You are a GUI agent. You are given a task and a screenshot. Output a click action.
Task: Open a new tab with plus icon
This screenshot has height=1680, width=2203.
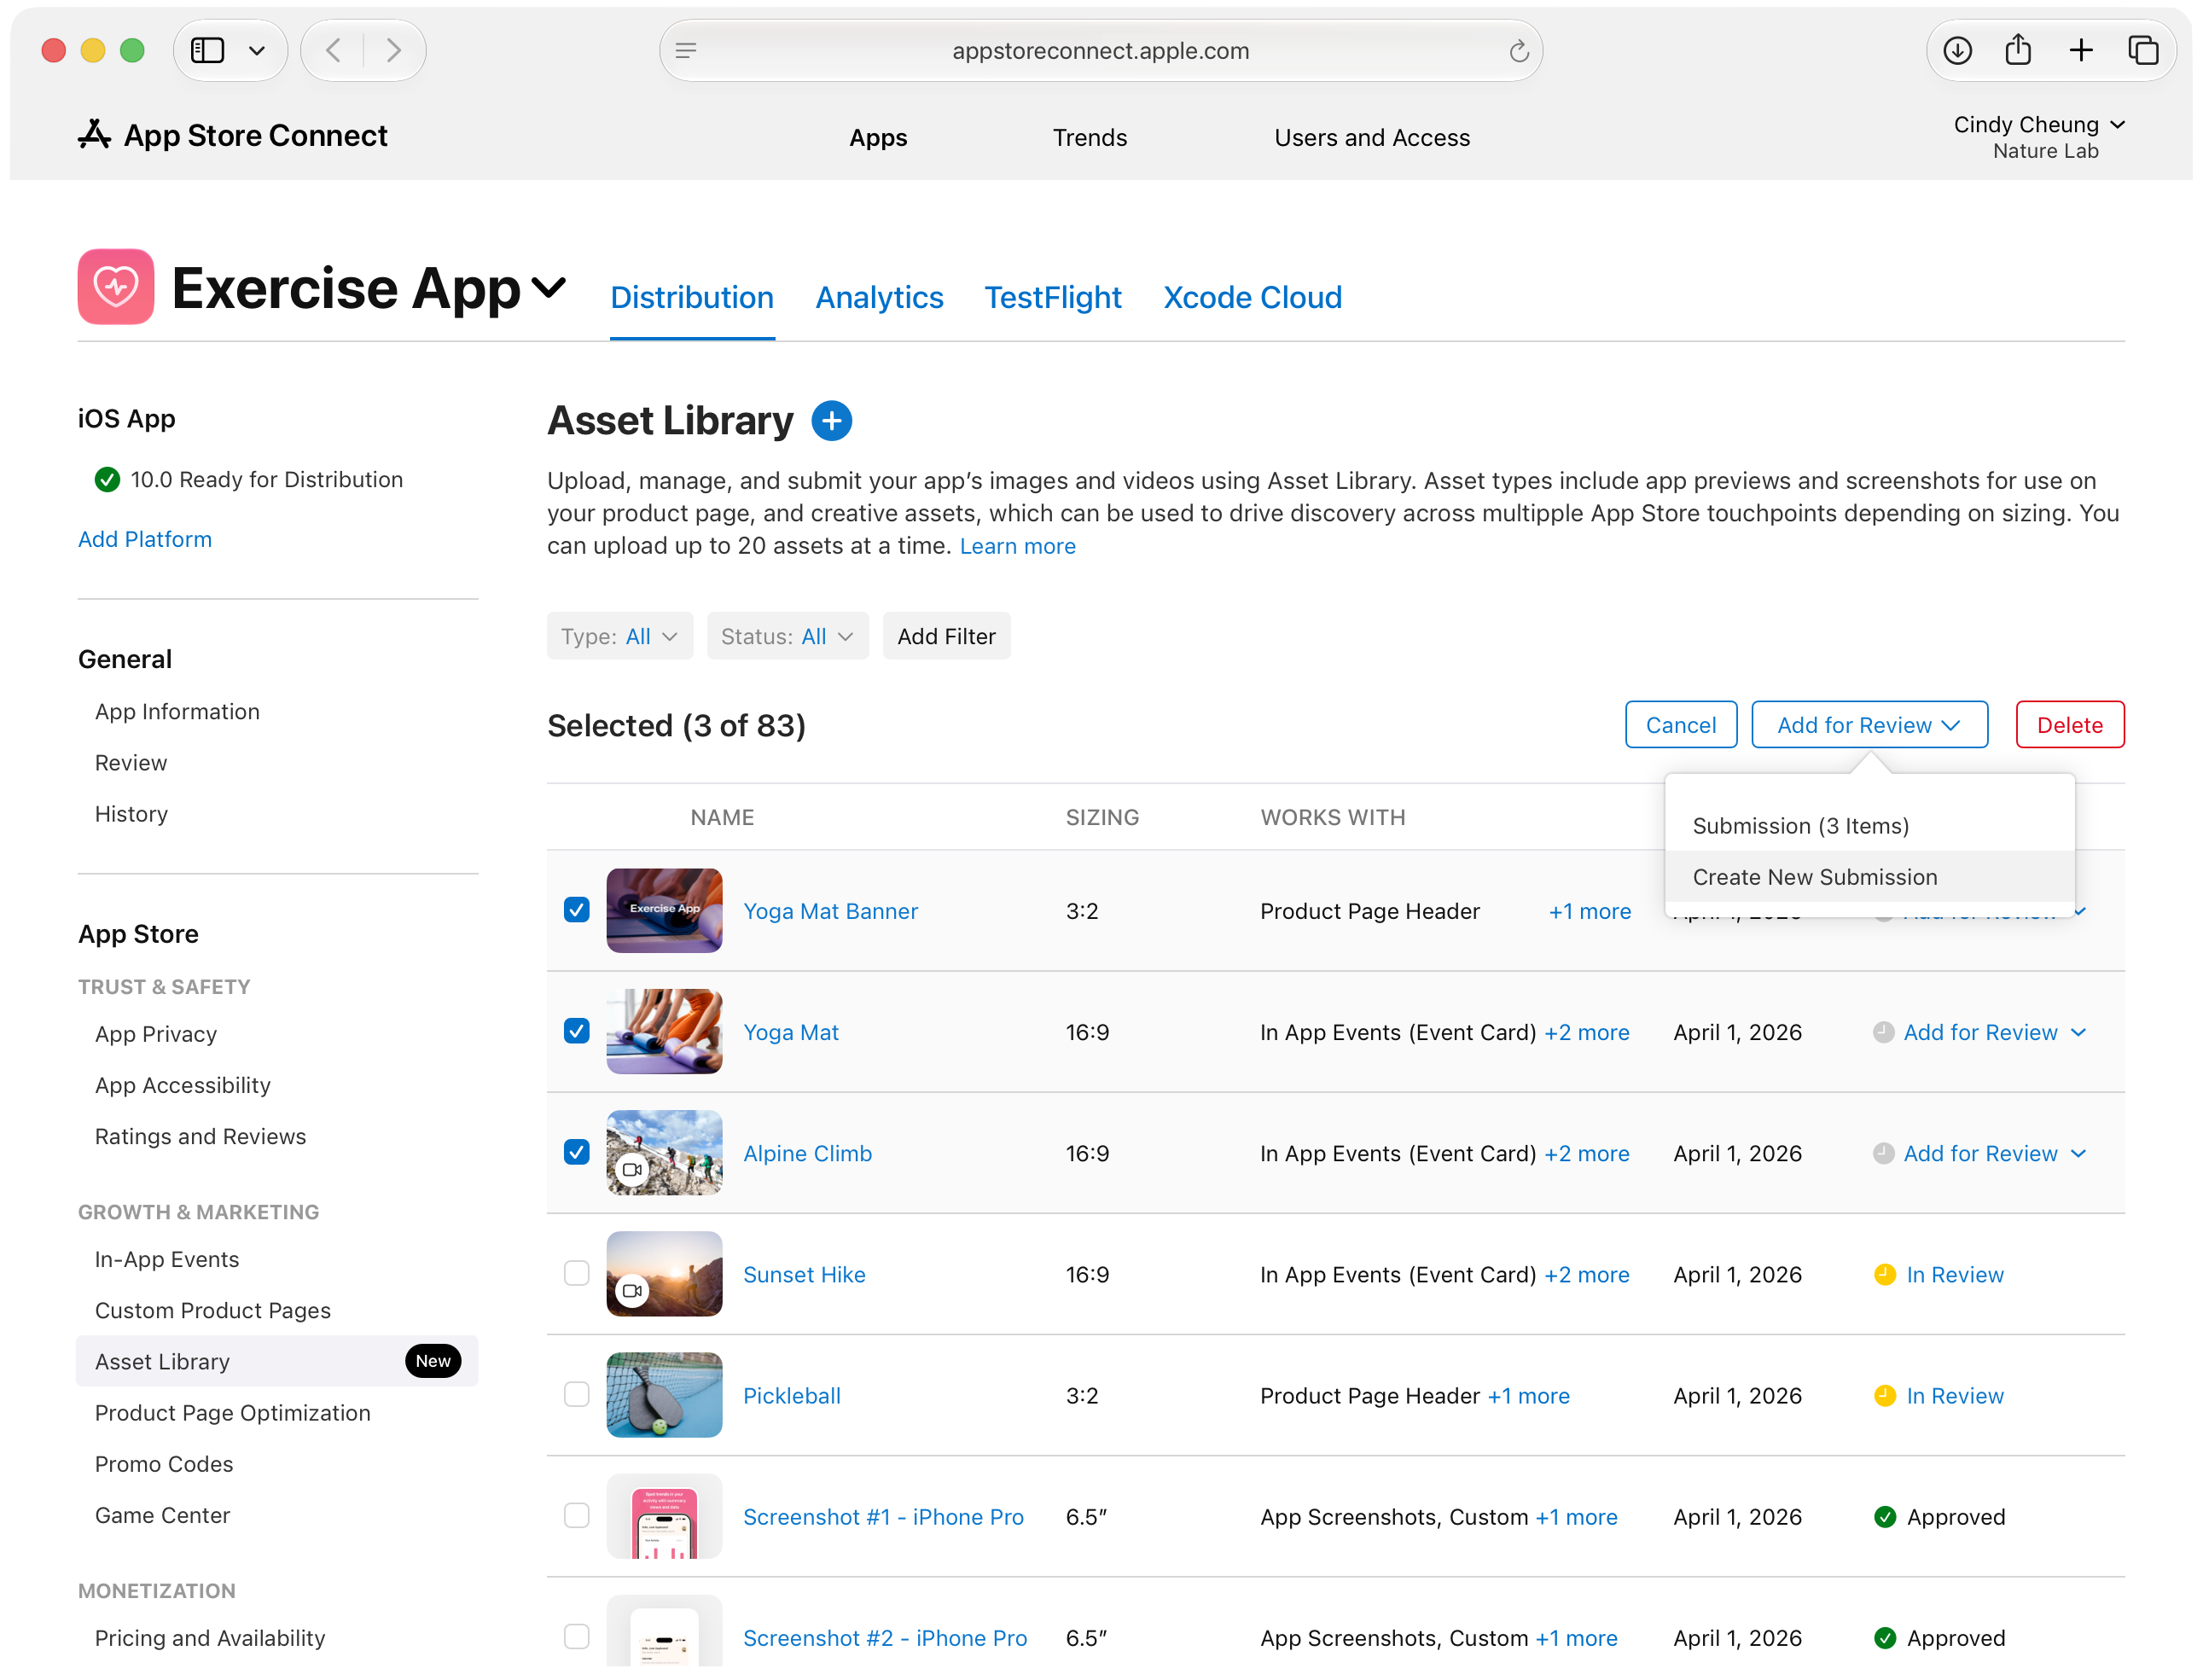(2080, 50)
